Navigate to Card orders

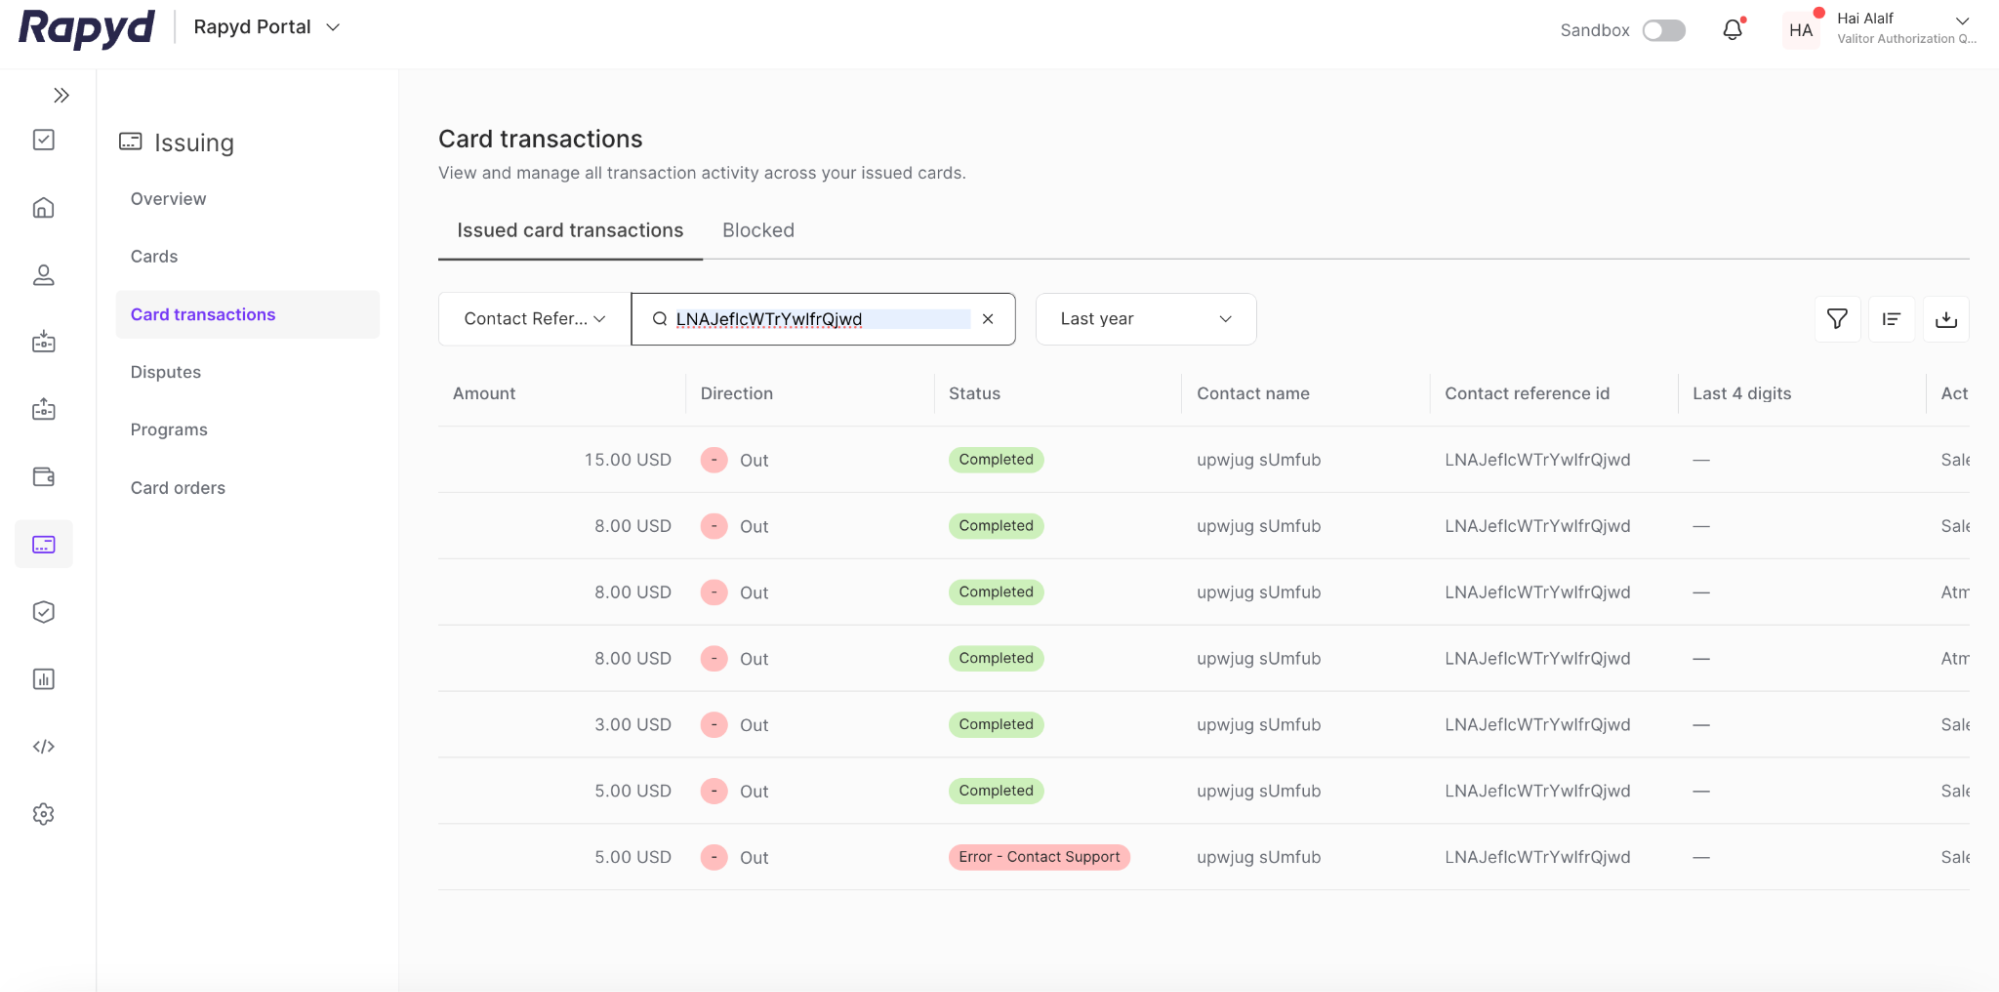point(177,487)
